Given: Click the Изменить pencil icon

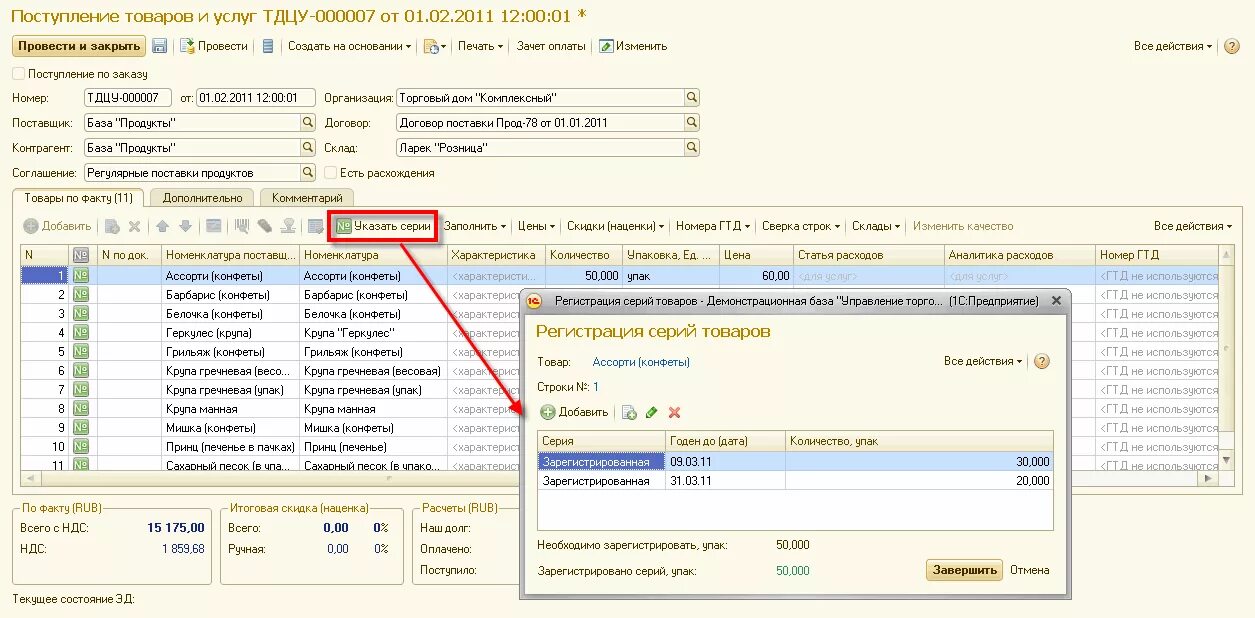Looking at the screenshot, I should tap(606, 46).
